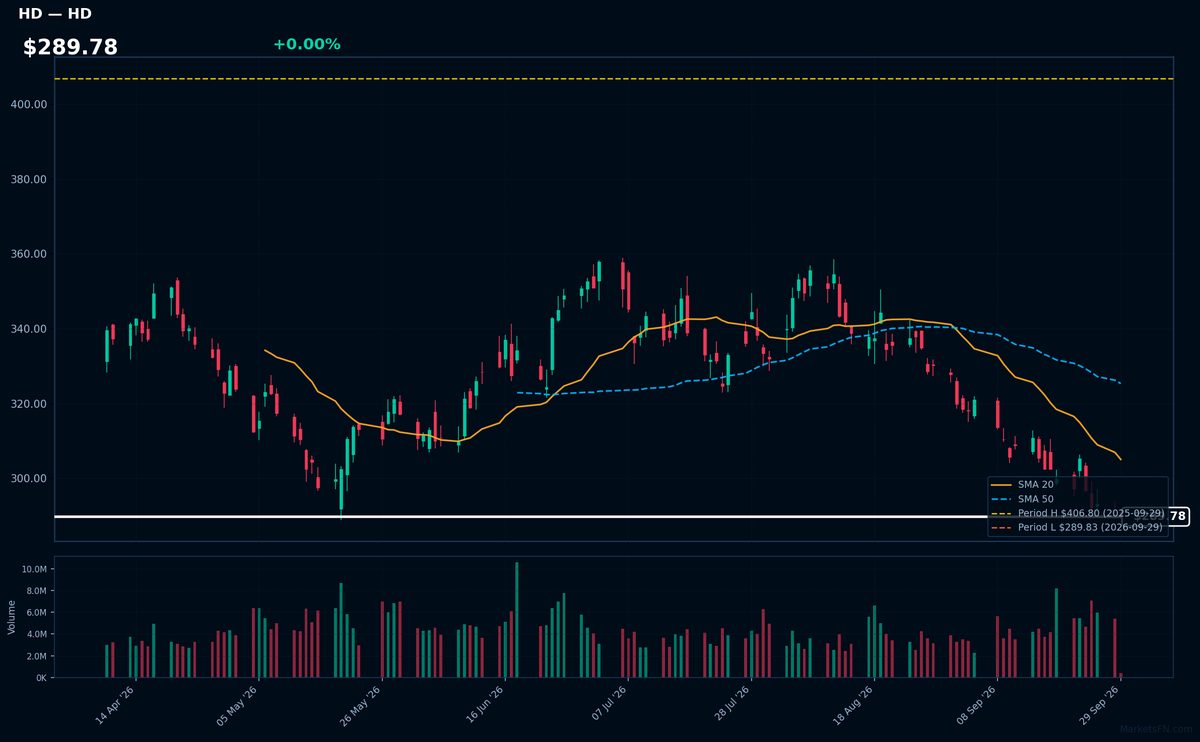Image resolution: width=1200 pixels, height=742 pixels.
Task: Click the 18 Aug '26 date label
Action: (855, 707)
